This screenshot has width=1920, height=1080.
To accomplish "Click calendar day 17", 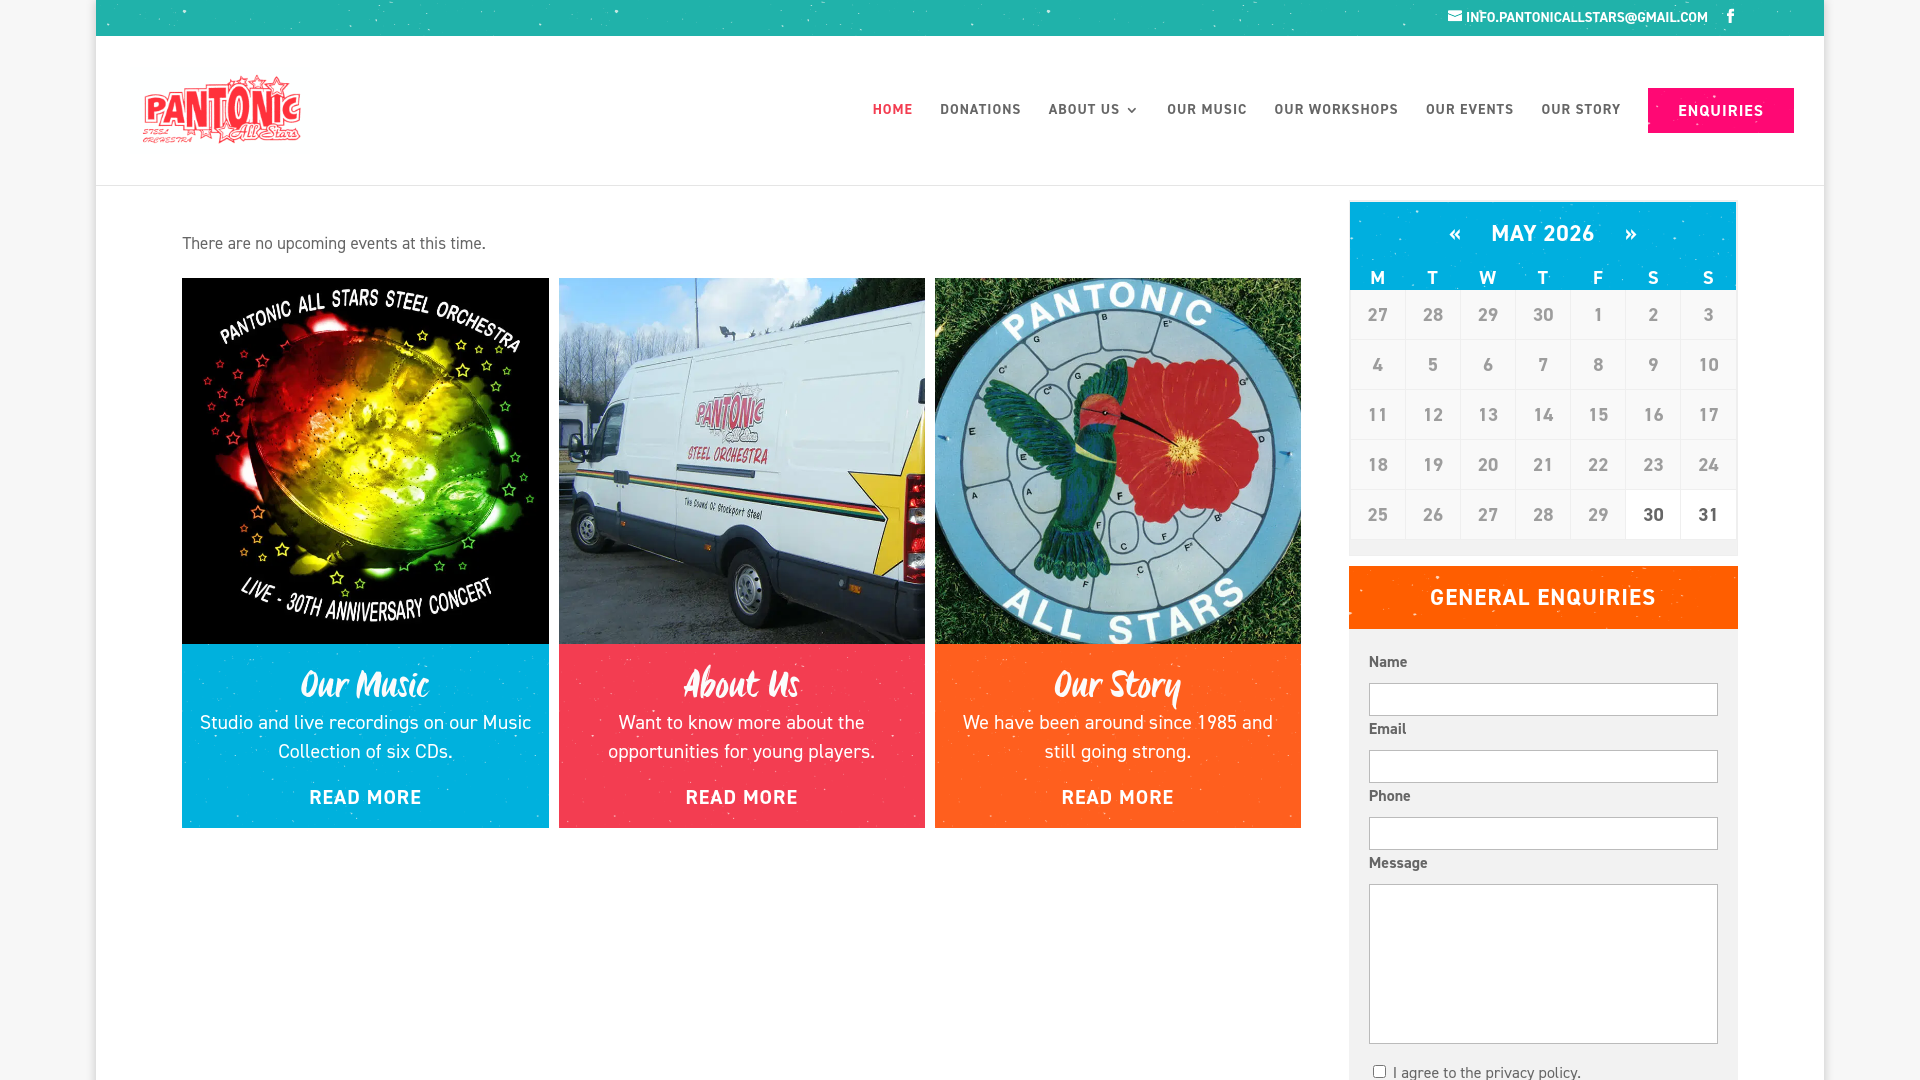I will [x=1708, y=415].
